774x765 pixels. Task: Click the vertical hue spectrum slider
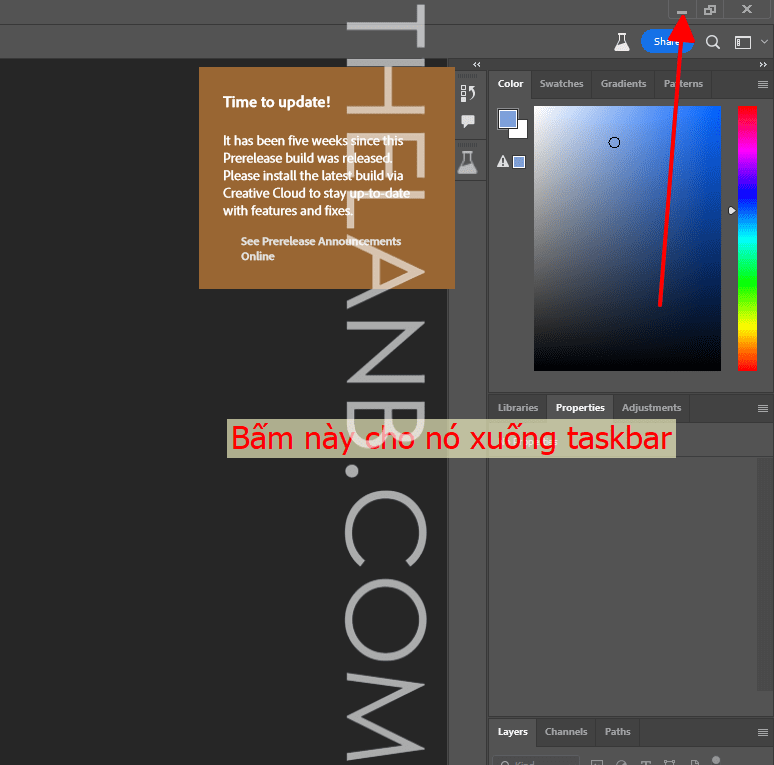(x=747, y=238)
